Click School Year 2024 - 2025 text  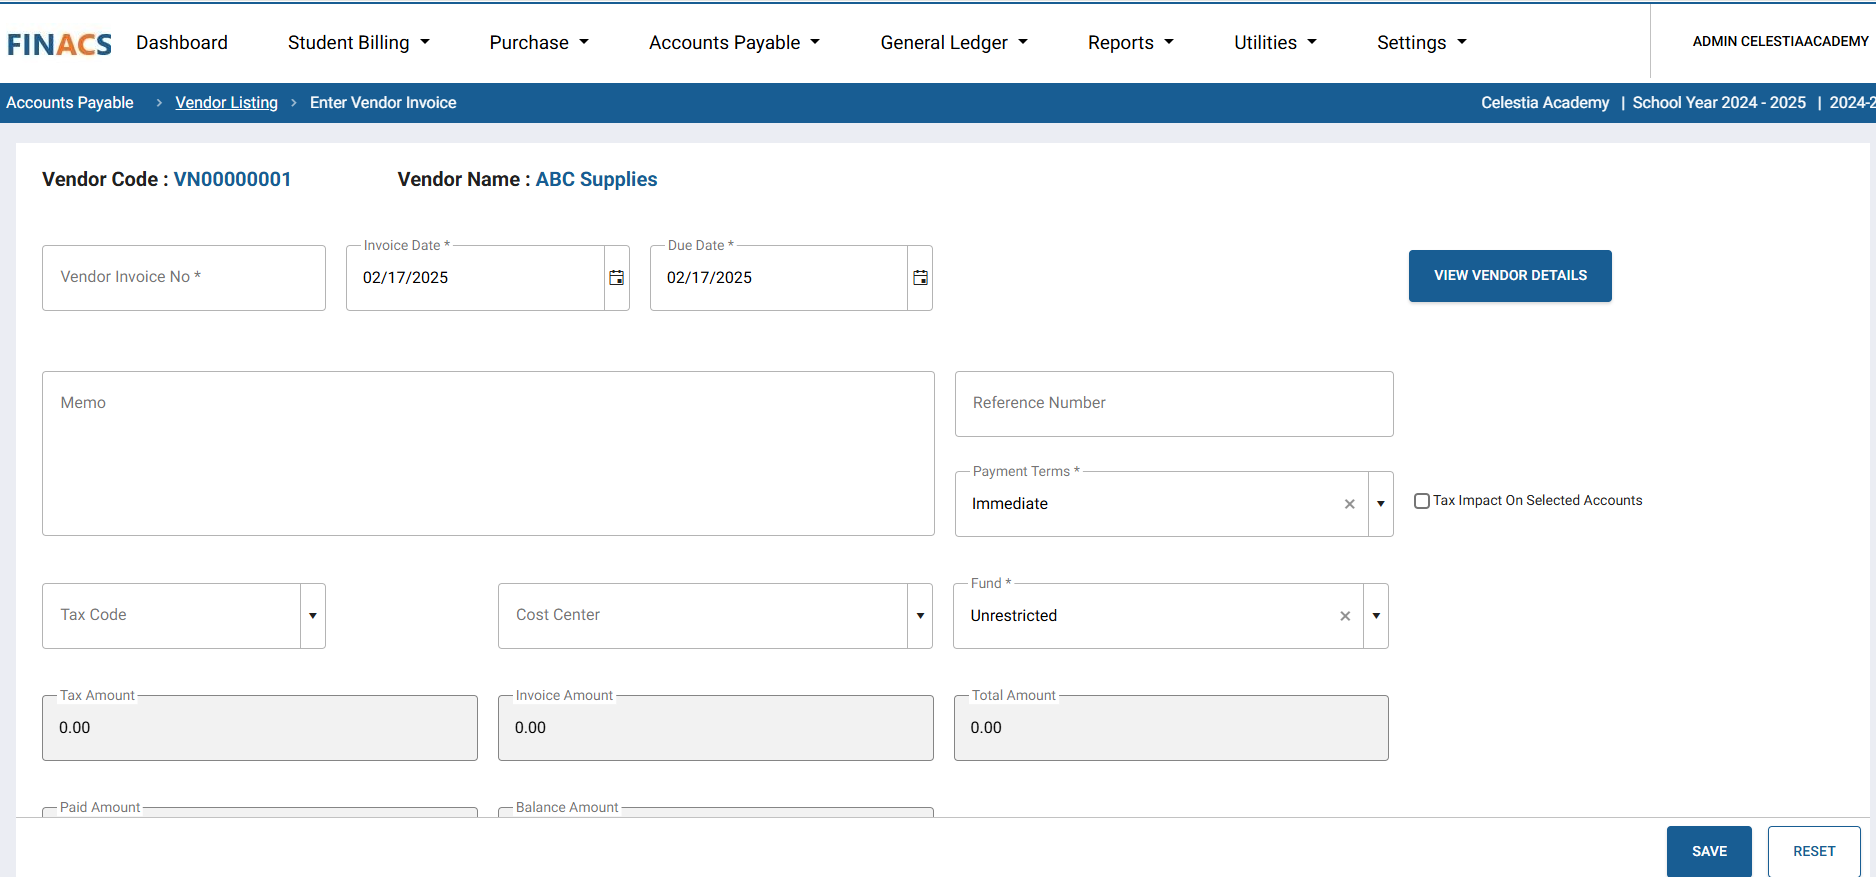pyautogui.click(x=1719, y=103)
